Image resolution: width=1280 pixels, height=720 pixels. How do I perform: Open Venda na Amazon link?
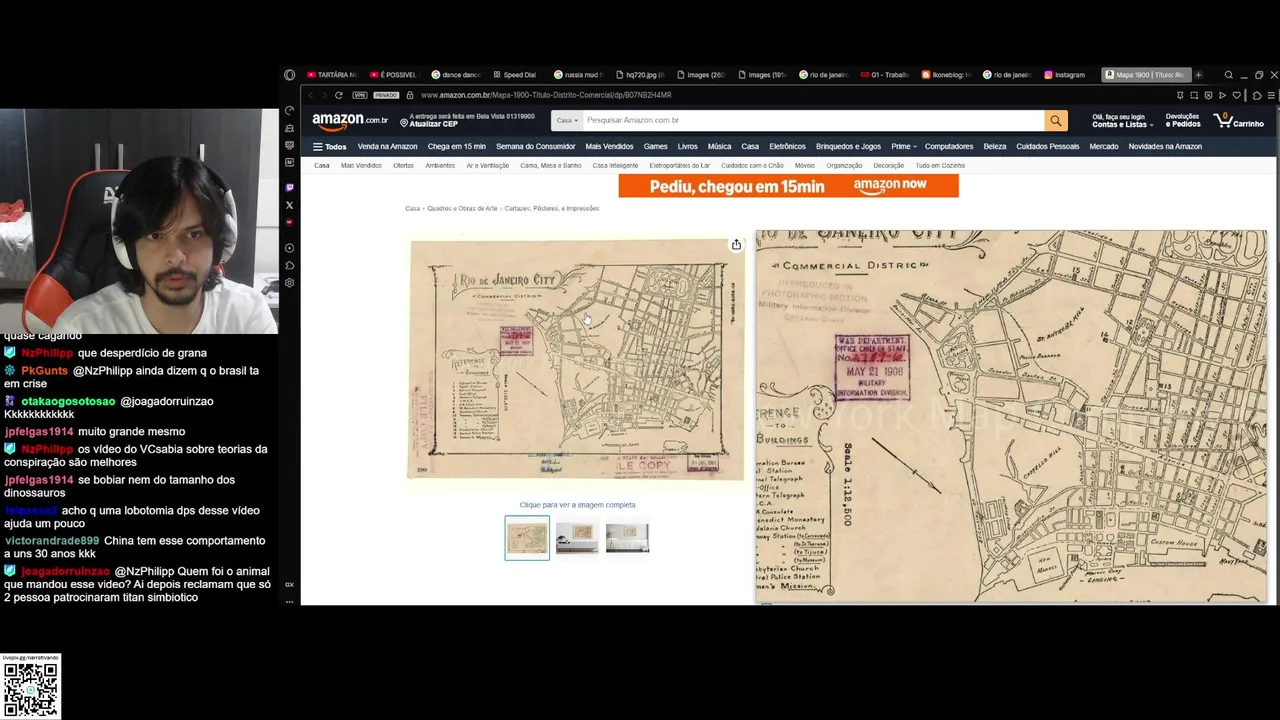tap(387, 147)
